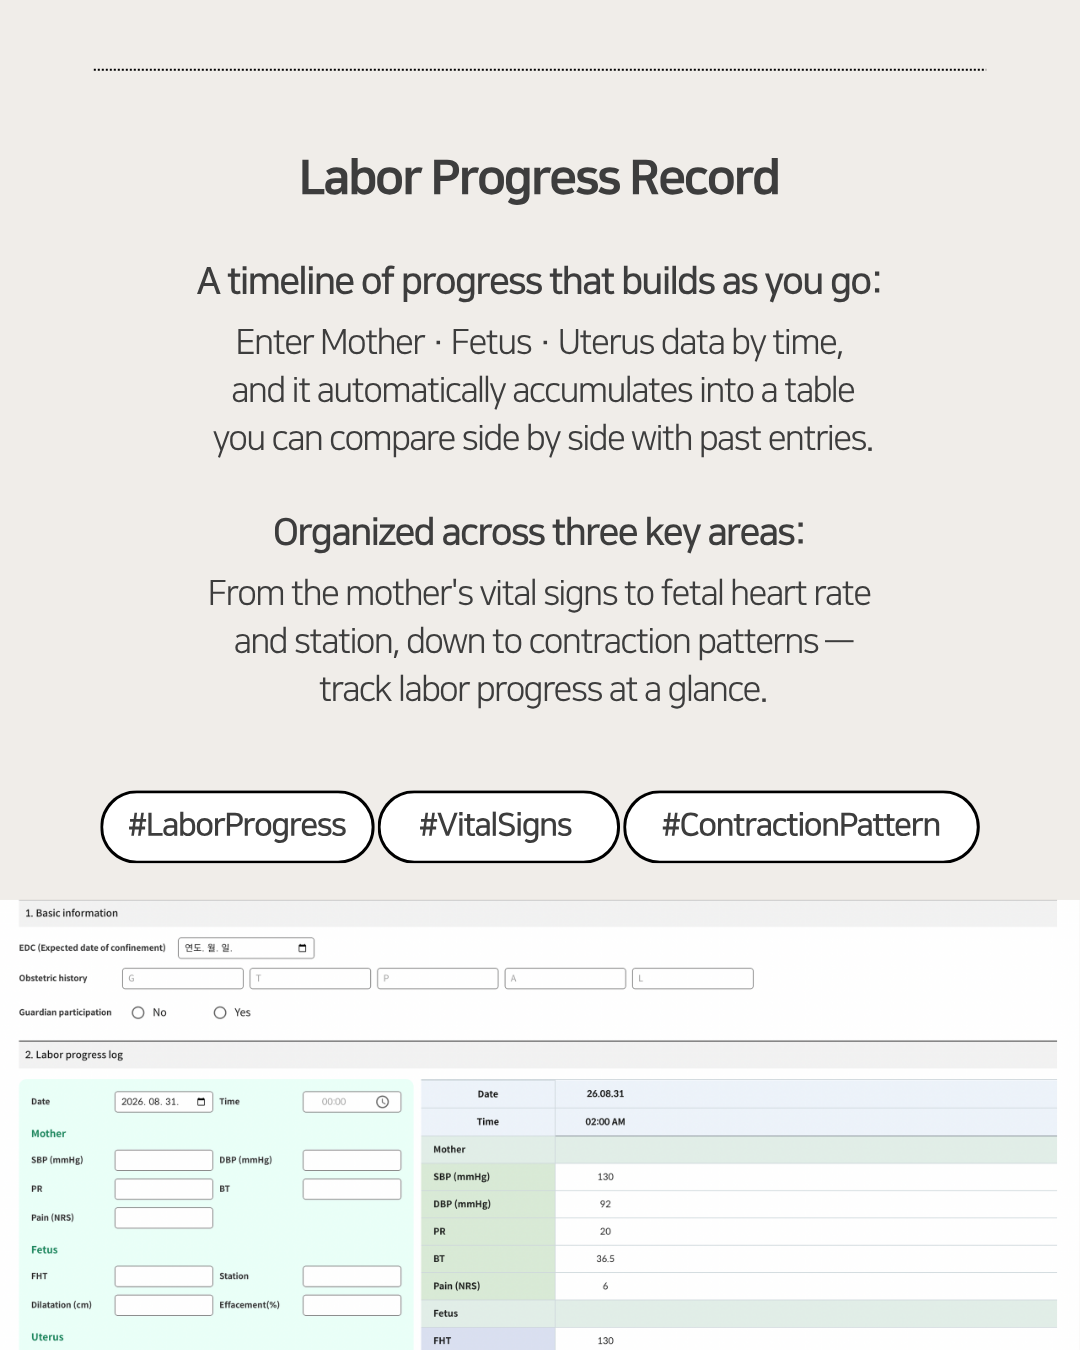The height and width of the screenshot is (1350, 1080).
Task: Focus the obstetric history P field
Action: point(438,979)
